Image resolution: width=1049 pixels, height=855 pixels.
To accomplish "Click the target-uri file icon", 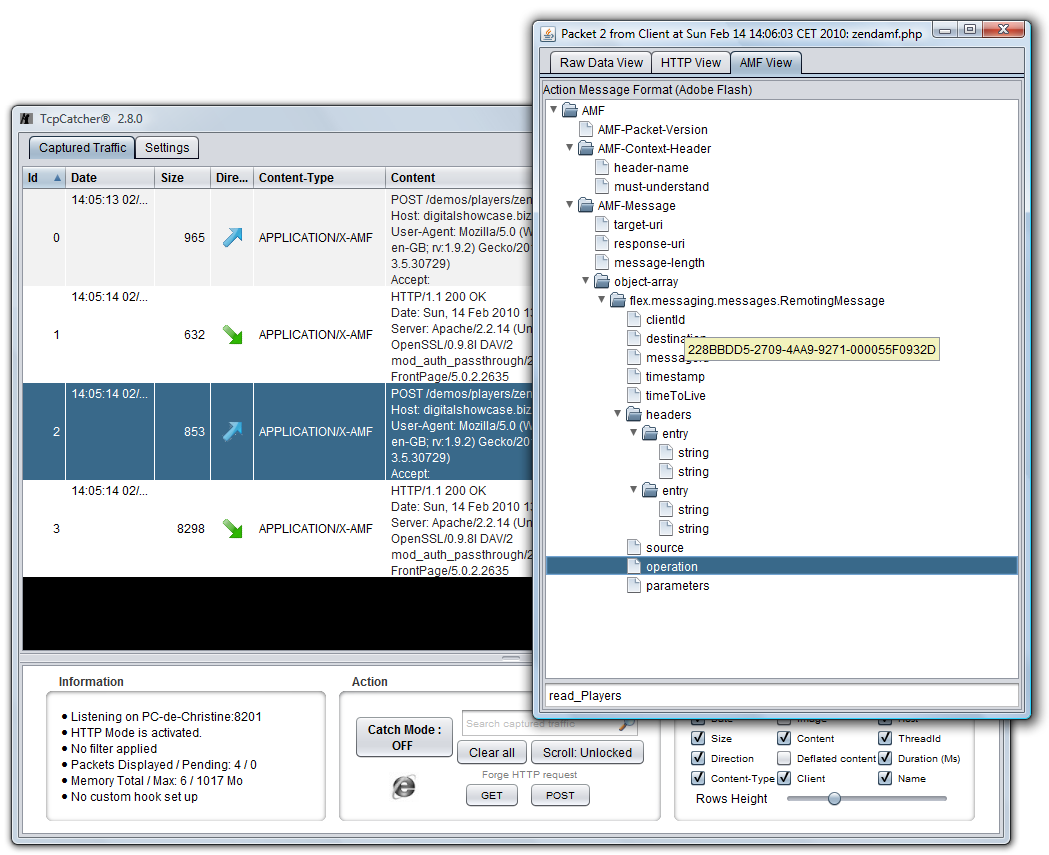I will pos(602,224).
